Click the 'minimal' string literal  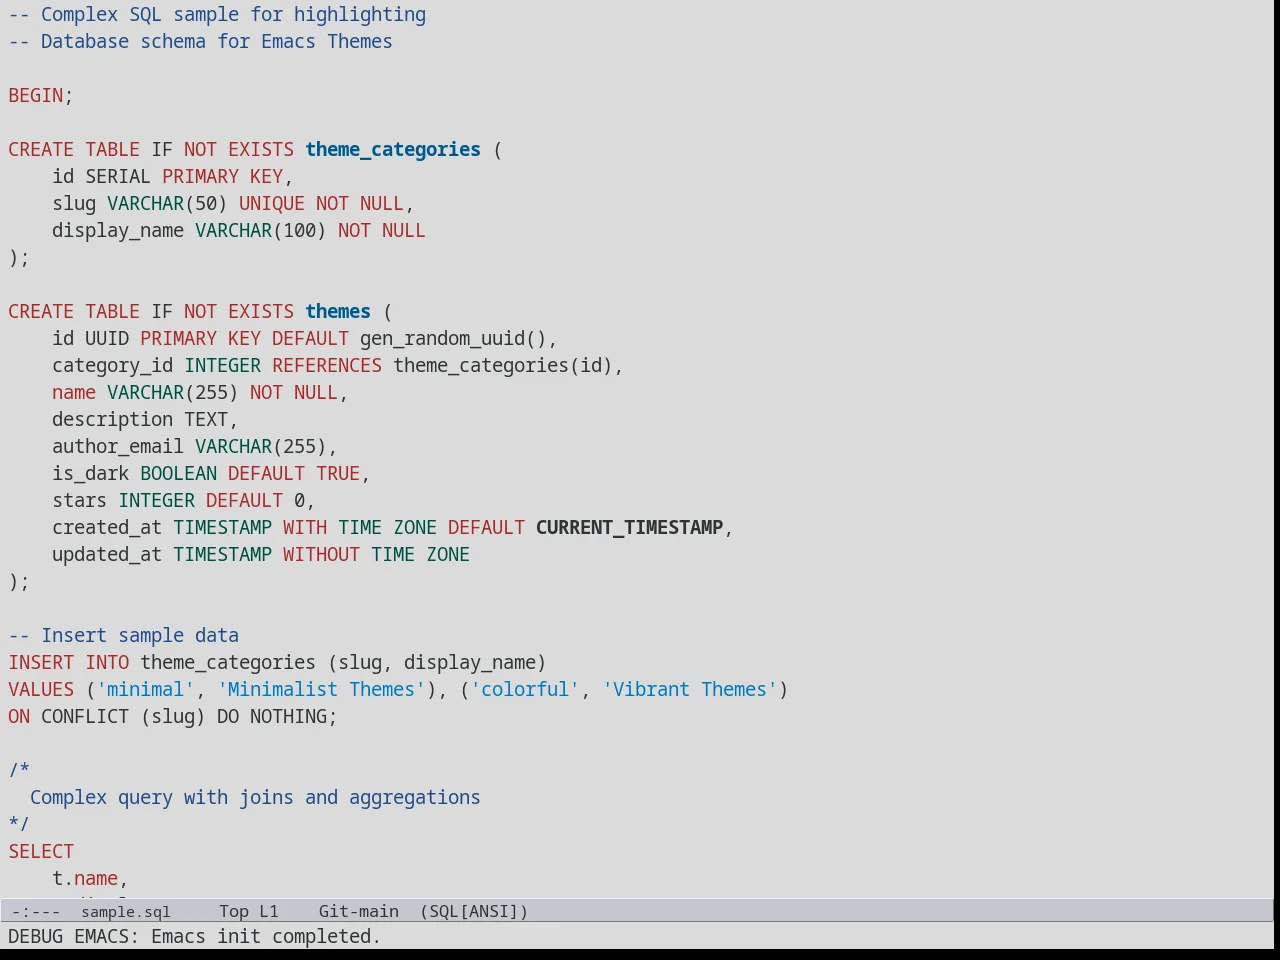[146, 690]
